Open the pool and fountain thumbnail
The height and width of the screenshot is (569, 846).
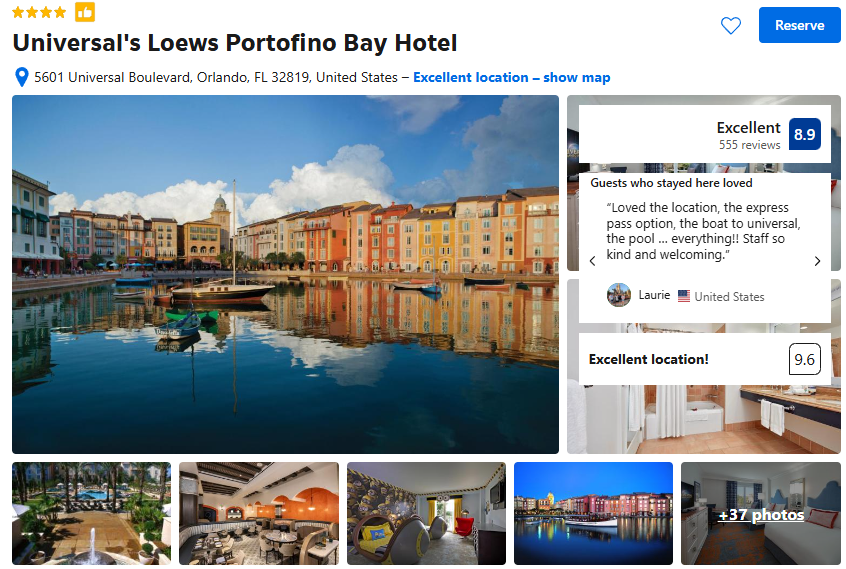92,513
